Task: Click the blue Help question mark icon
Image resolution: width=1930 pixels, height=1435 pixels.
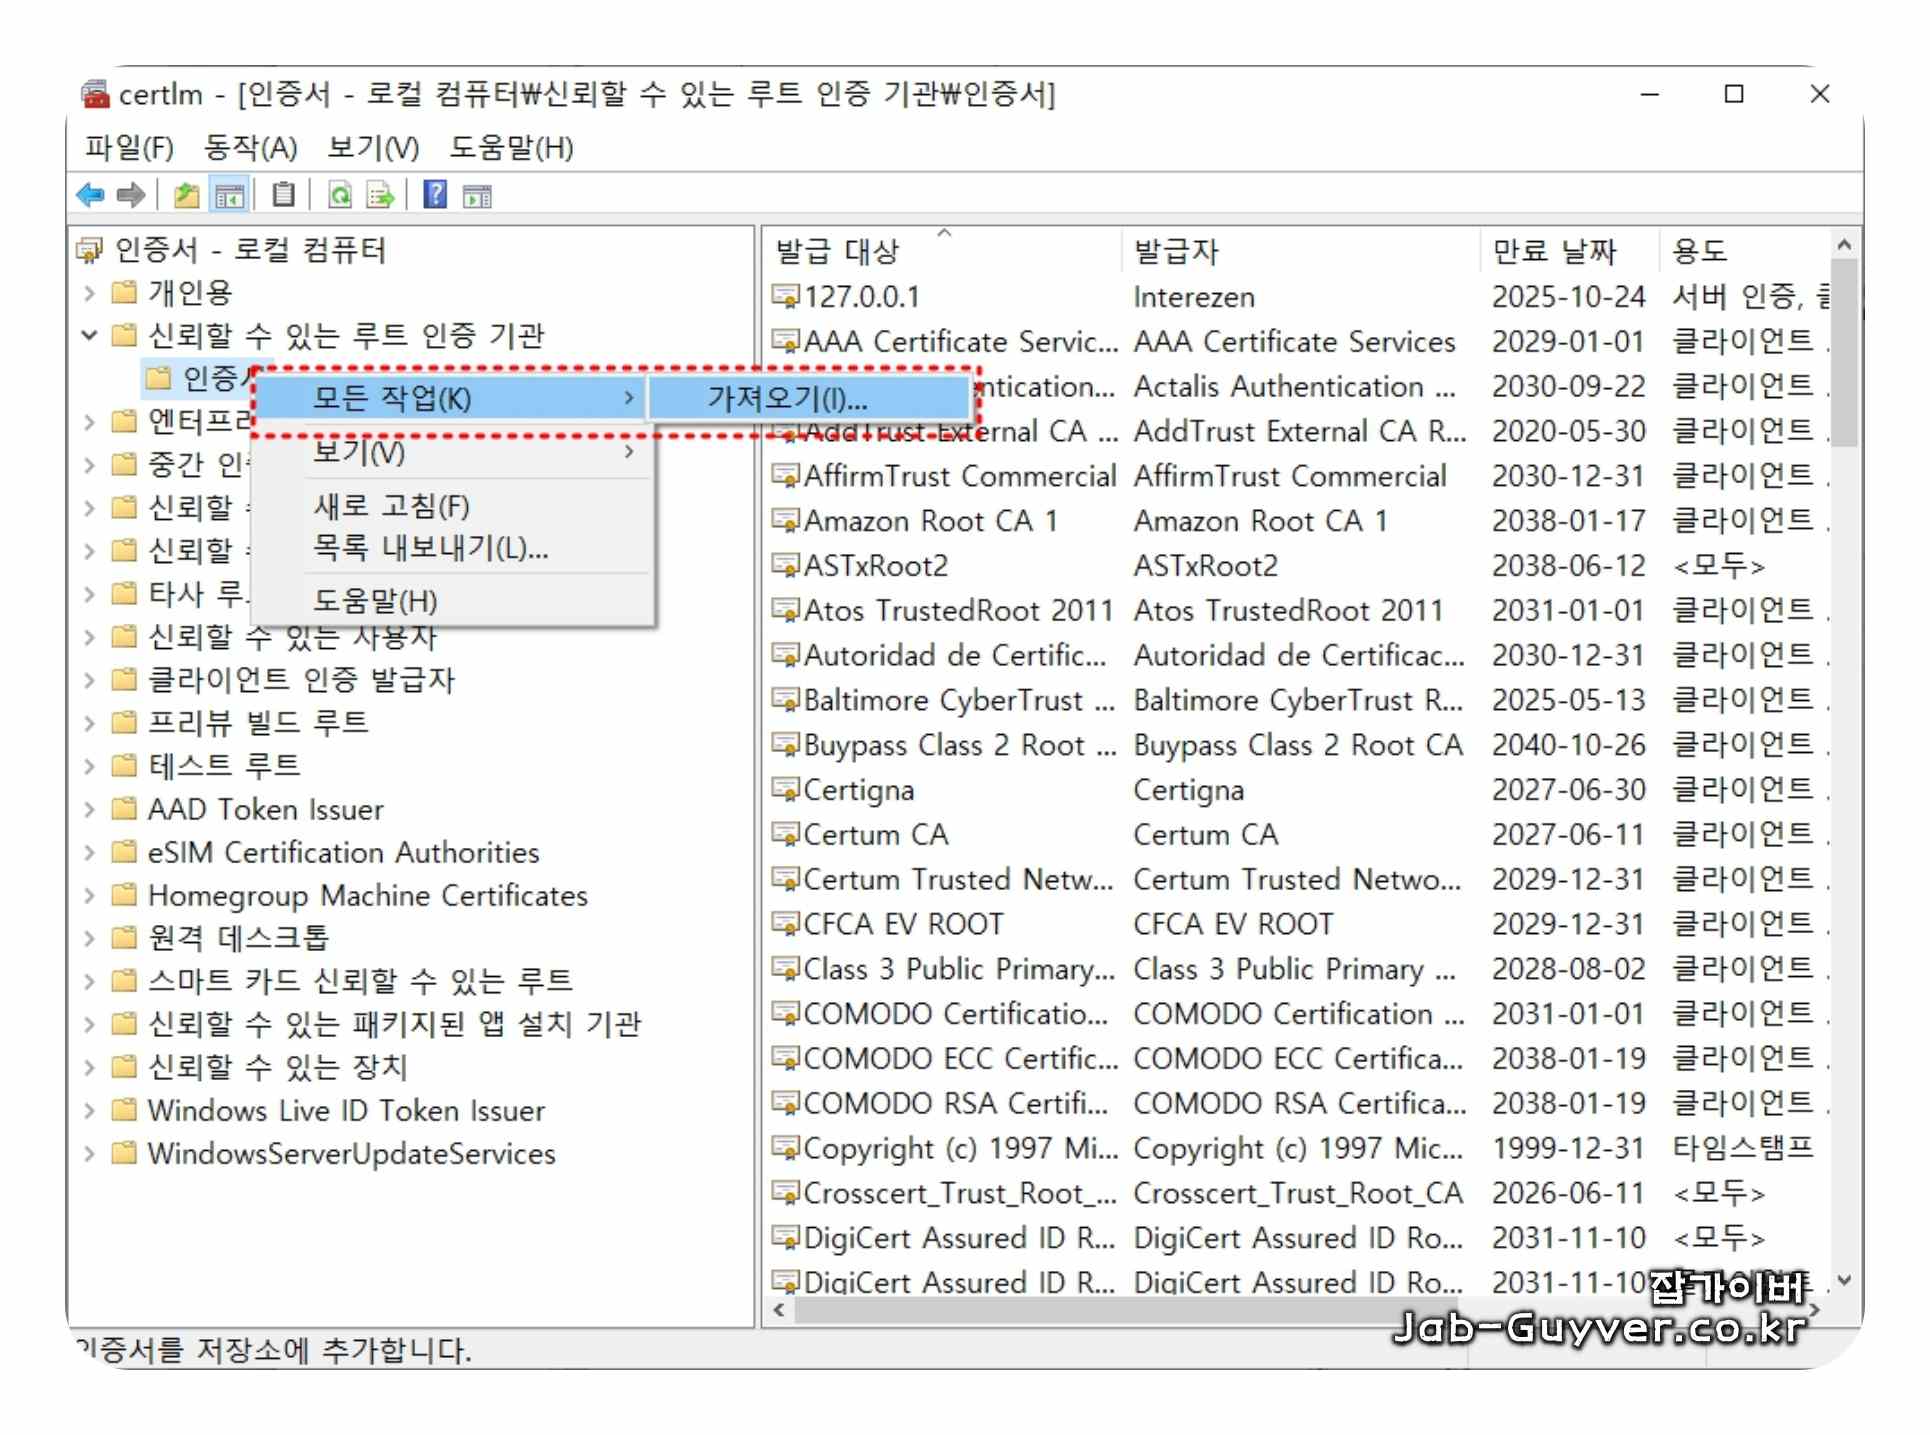Action: [435, 194]
